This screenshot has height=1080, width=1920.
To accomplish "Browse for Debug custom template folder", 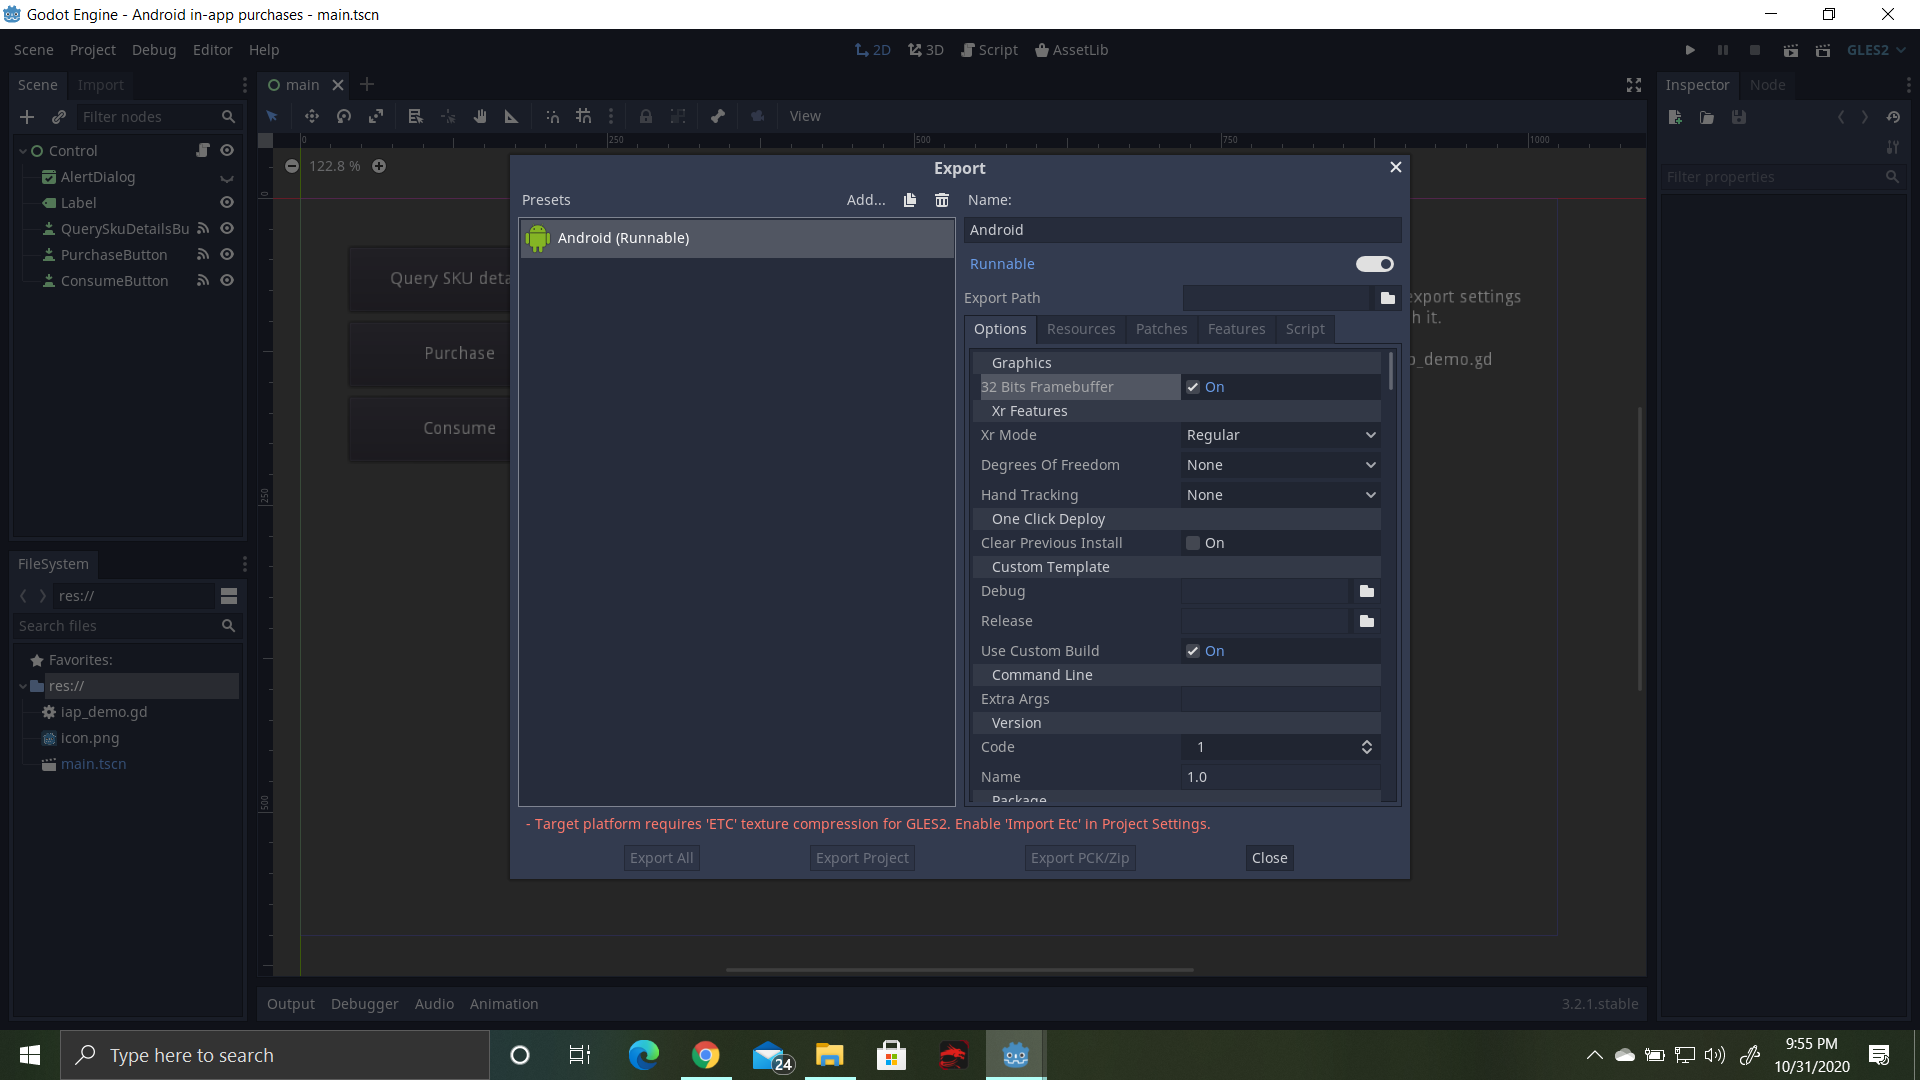I will point(1367,591).
